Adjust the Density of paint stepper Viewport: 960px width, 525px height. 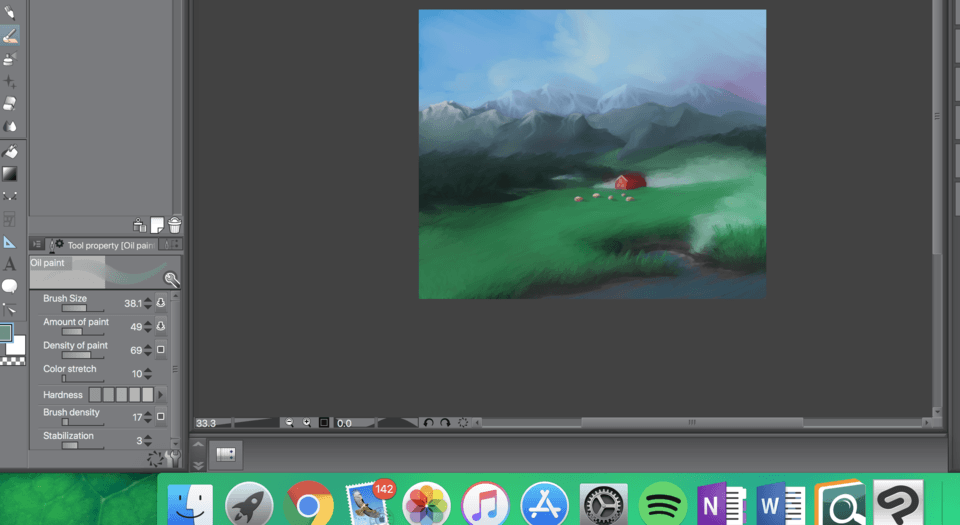pos(148,350)
